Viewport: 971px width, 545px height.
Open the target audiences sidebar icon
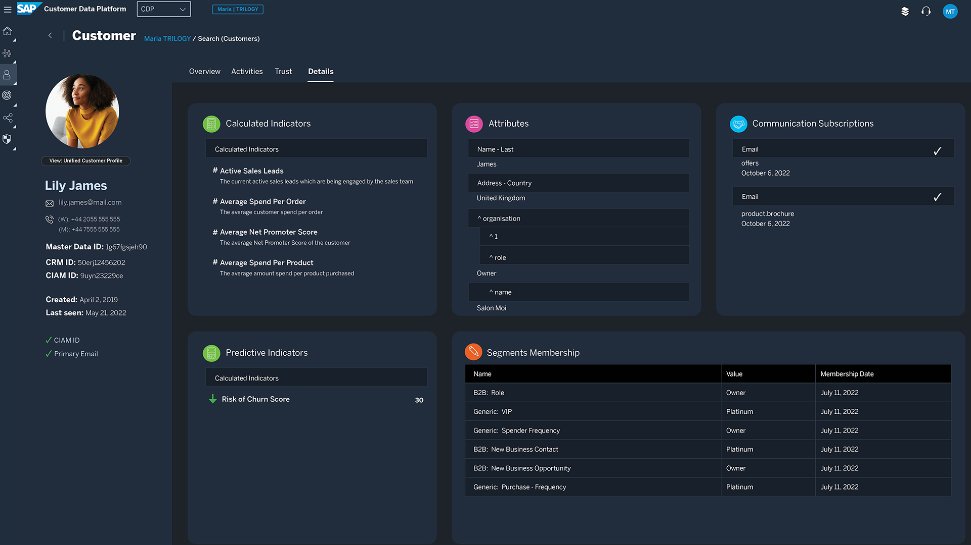(8, 95)
